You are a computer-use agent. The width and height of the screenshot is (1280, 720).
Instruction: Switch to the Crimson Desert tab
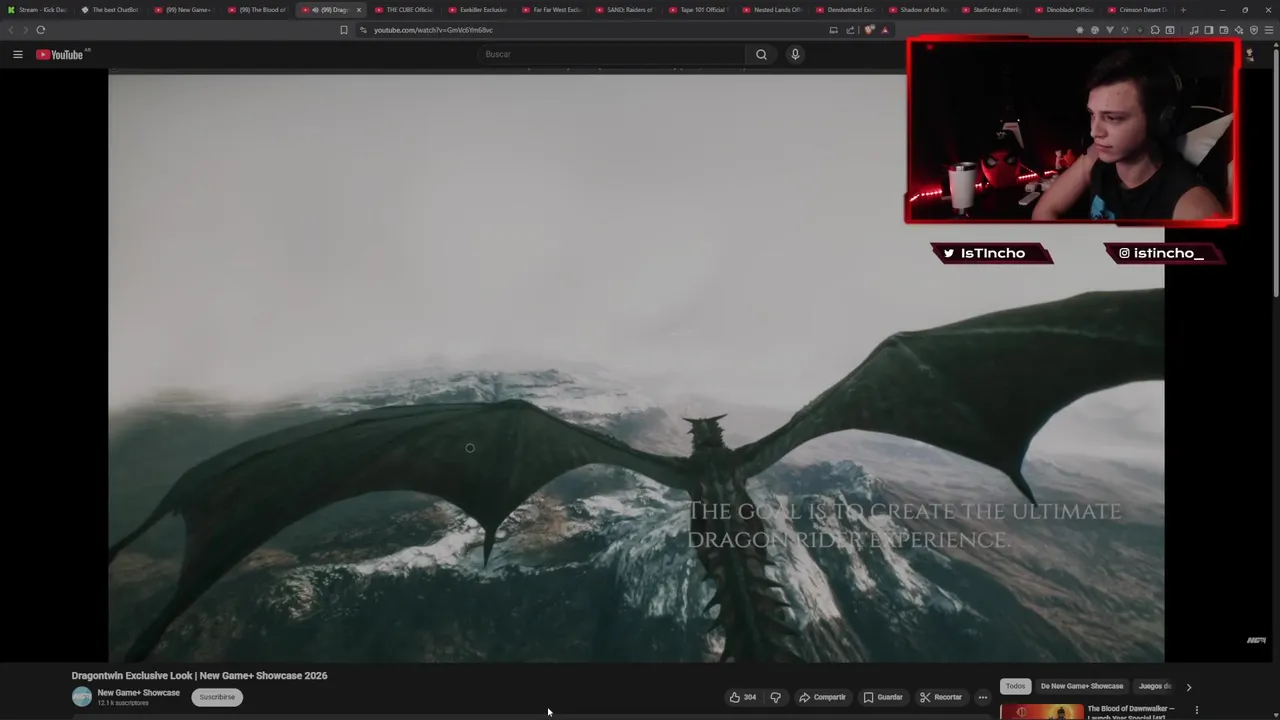[x=1140, y=10]
